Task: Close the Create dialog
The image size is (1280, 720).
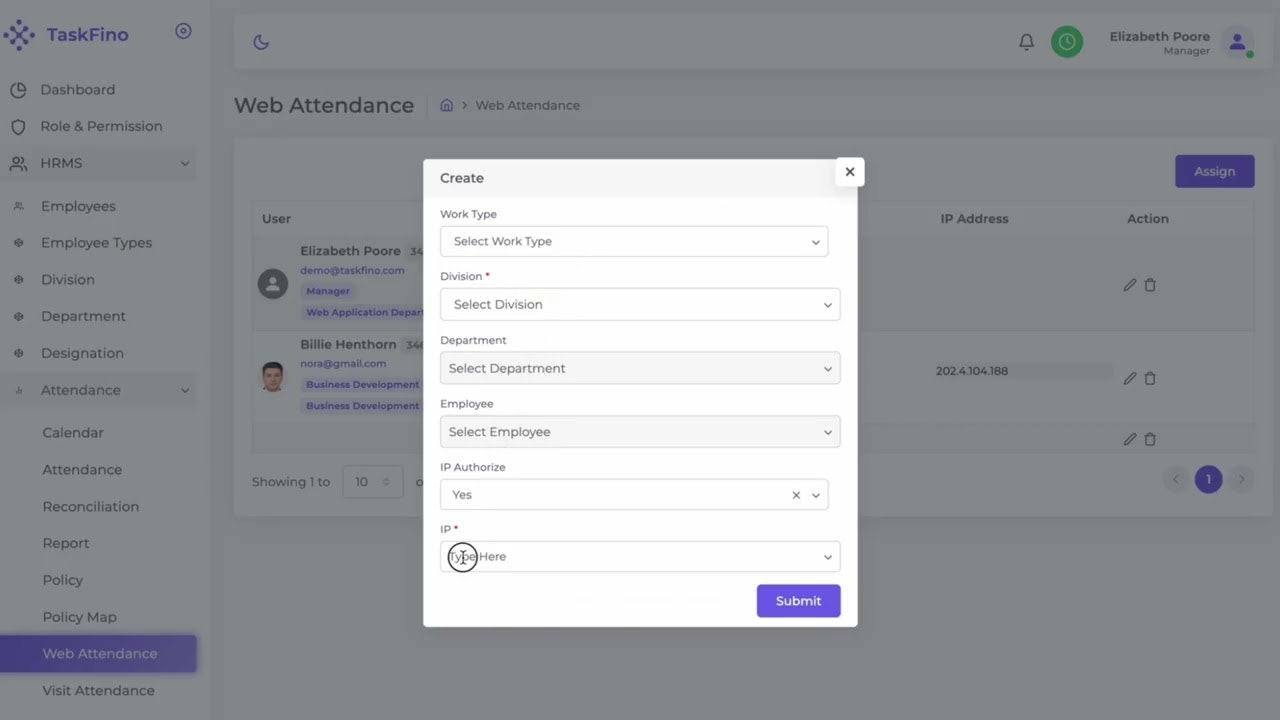Action: tap(849, 172)
